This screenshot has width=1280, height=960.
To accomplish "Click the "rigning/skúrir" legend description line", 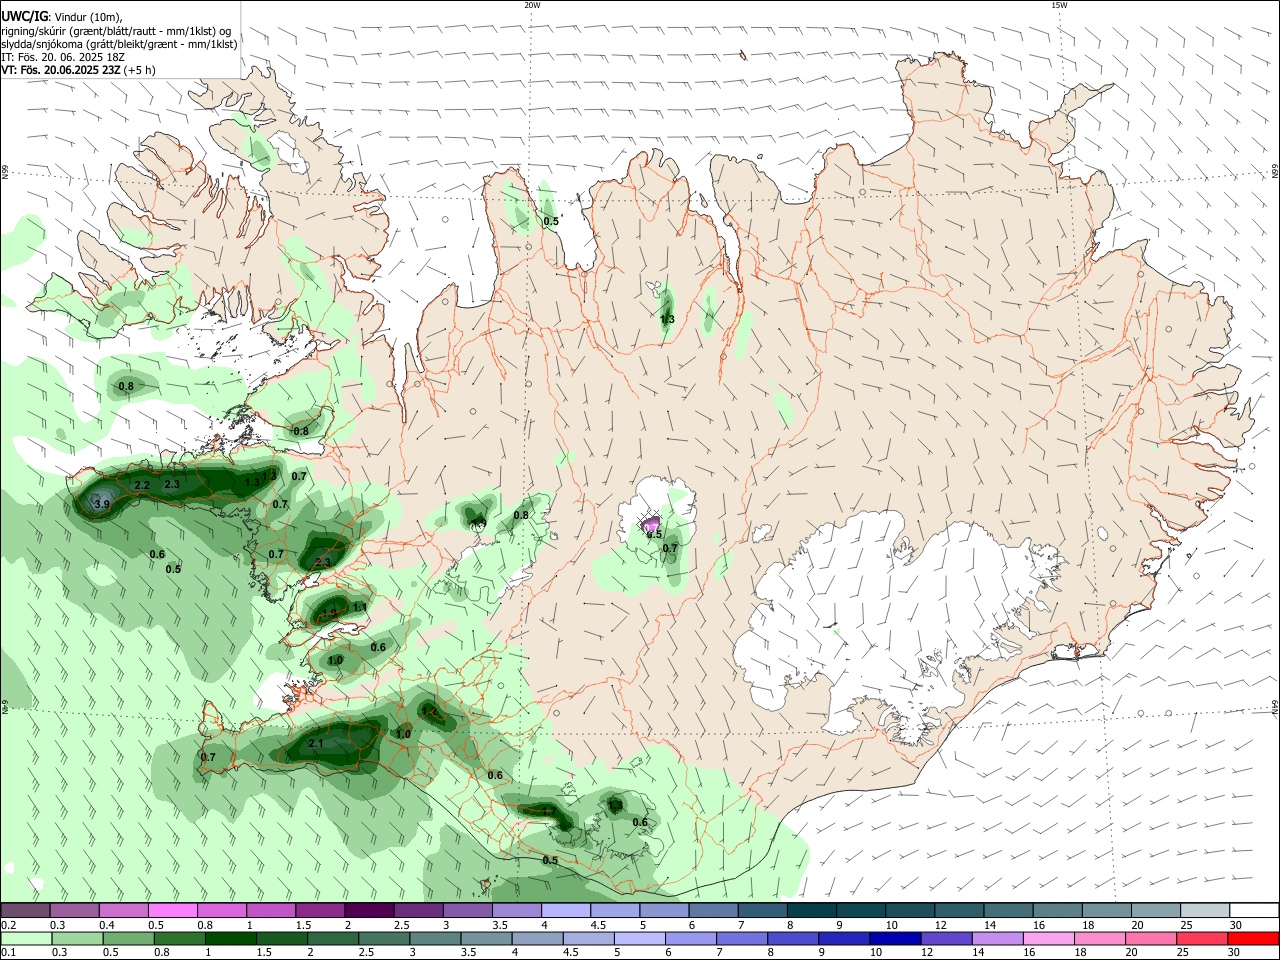I will [116, 31].
